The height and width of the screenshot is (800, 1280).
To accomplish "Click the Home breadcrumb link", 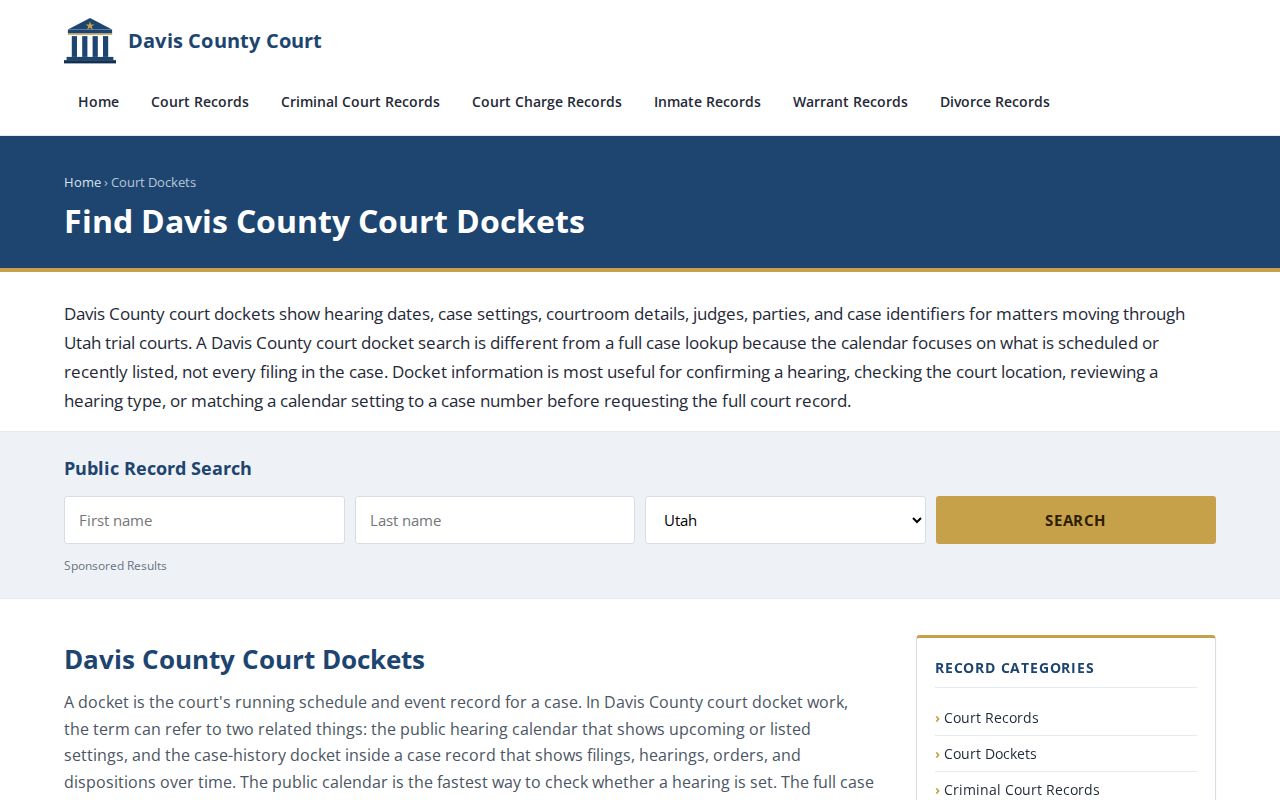I will [82, 182].
